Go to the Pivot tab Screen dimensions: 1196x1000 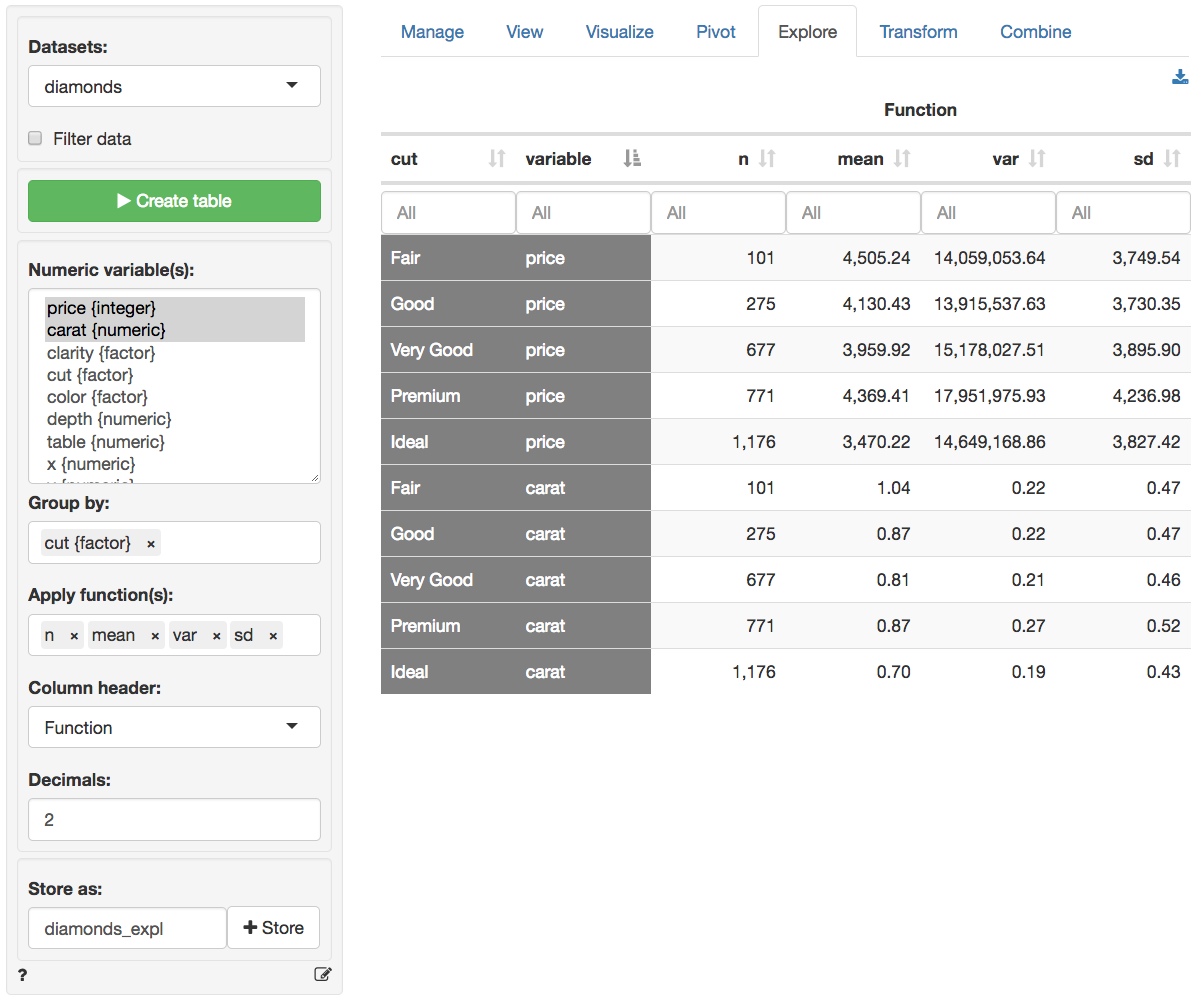[715, 32]
